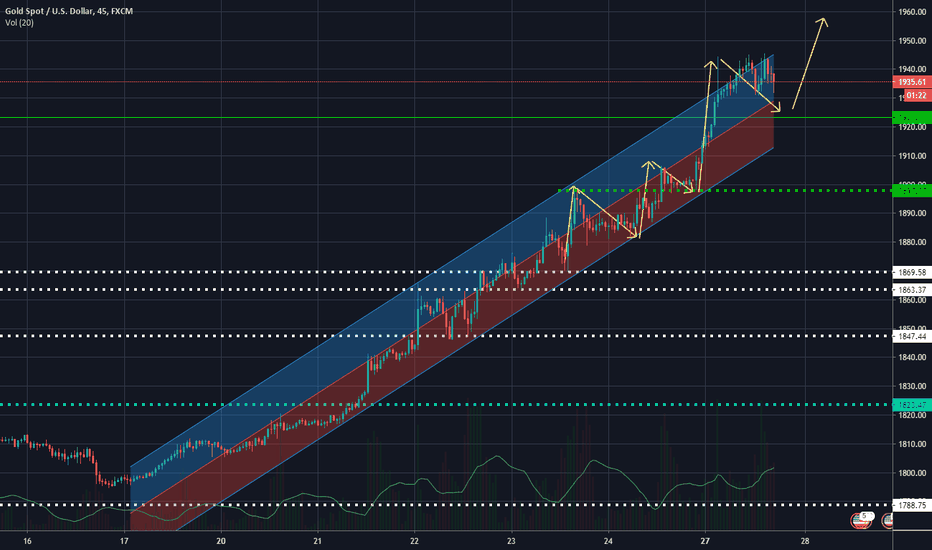Click the red bar countdown label 01:22
This screenshot has height=550, width=932.
pos(918,95)
